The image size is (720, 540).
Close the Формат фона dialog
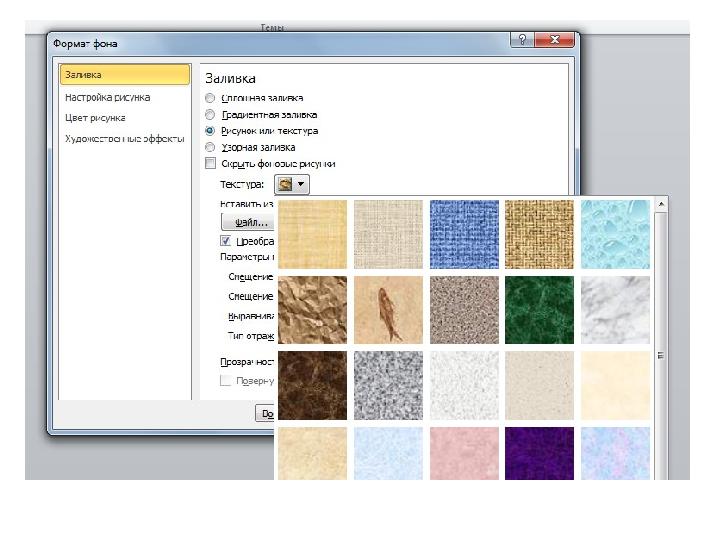(x=555, y=39)
